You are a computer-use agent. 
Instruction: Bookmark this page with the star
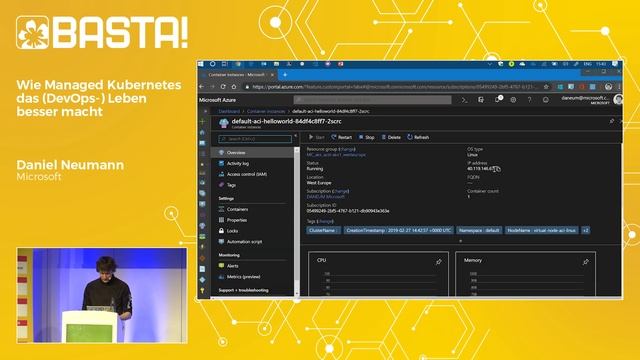[546, 87]
